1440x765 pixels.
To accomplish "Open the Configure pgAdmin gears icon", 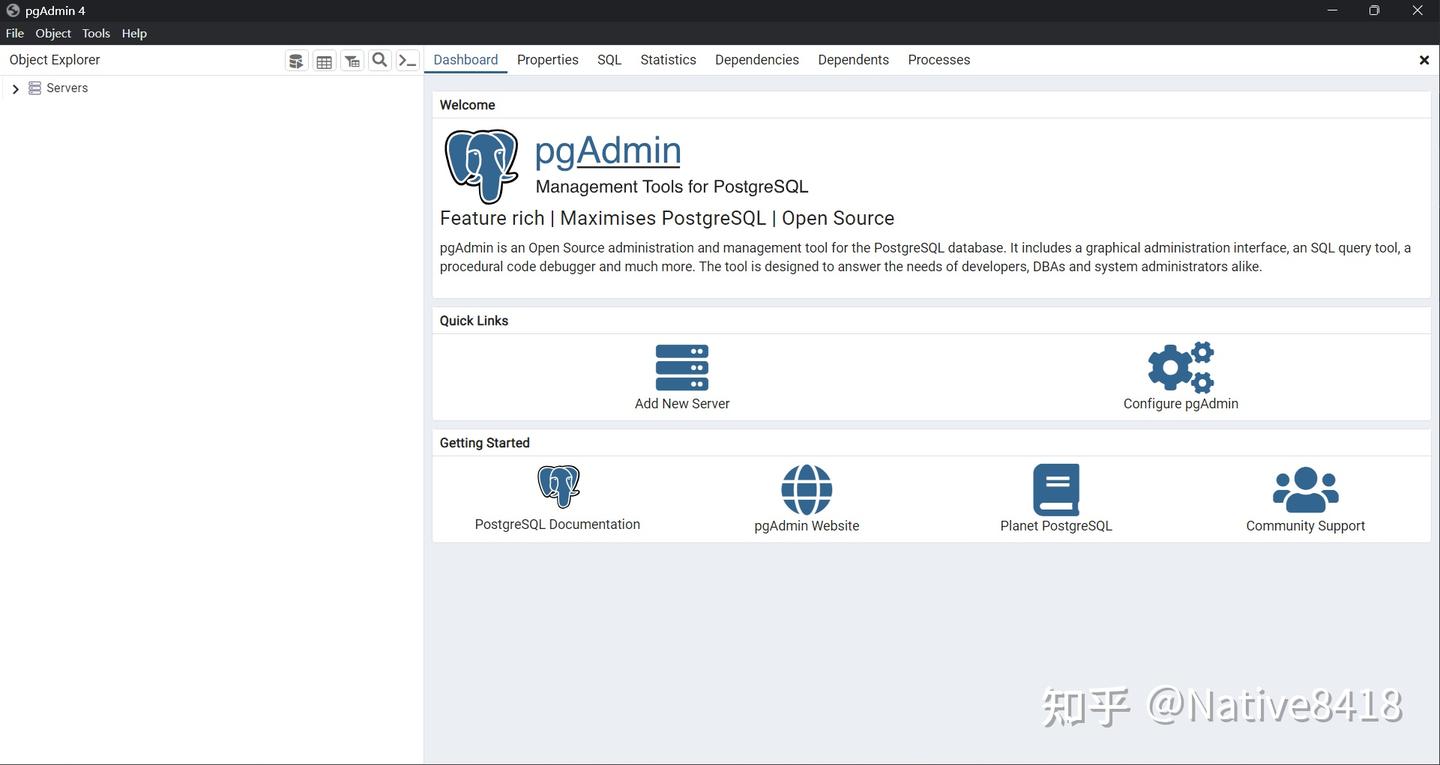I will coord(1180,367).
